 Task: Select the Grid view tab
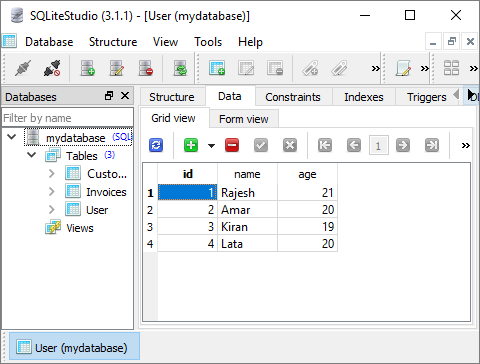pyautogui.click(x=173, y=118)
